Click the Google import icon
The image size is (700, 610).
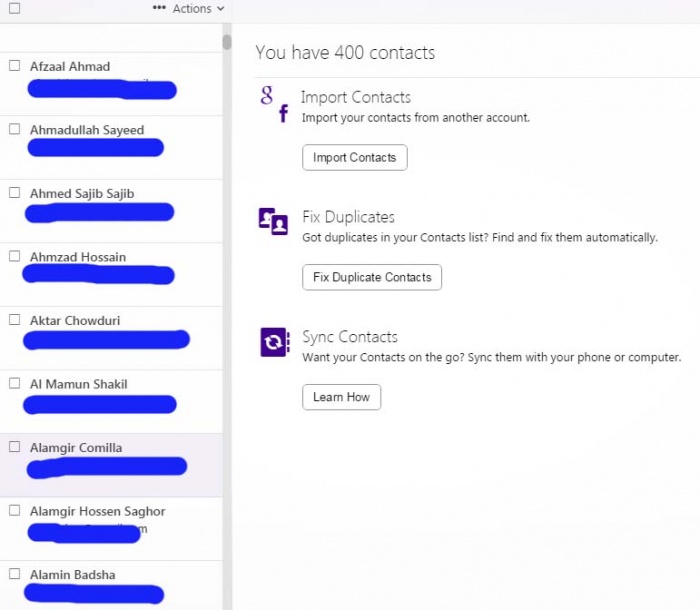267,95
